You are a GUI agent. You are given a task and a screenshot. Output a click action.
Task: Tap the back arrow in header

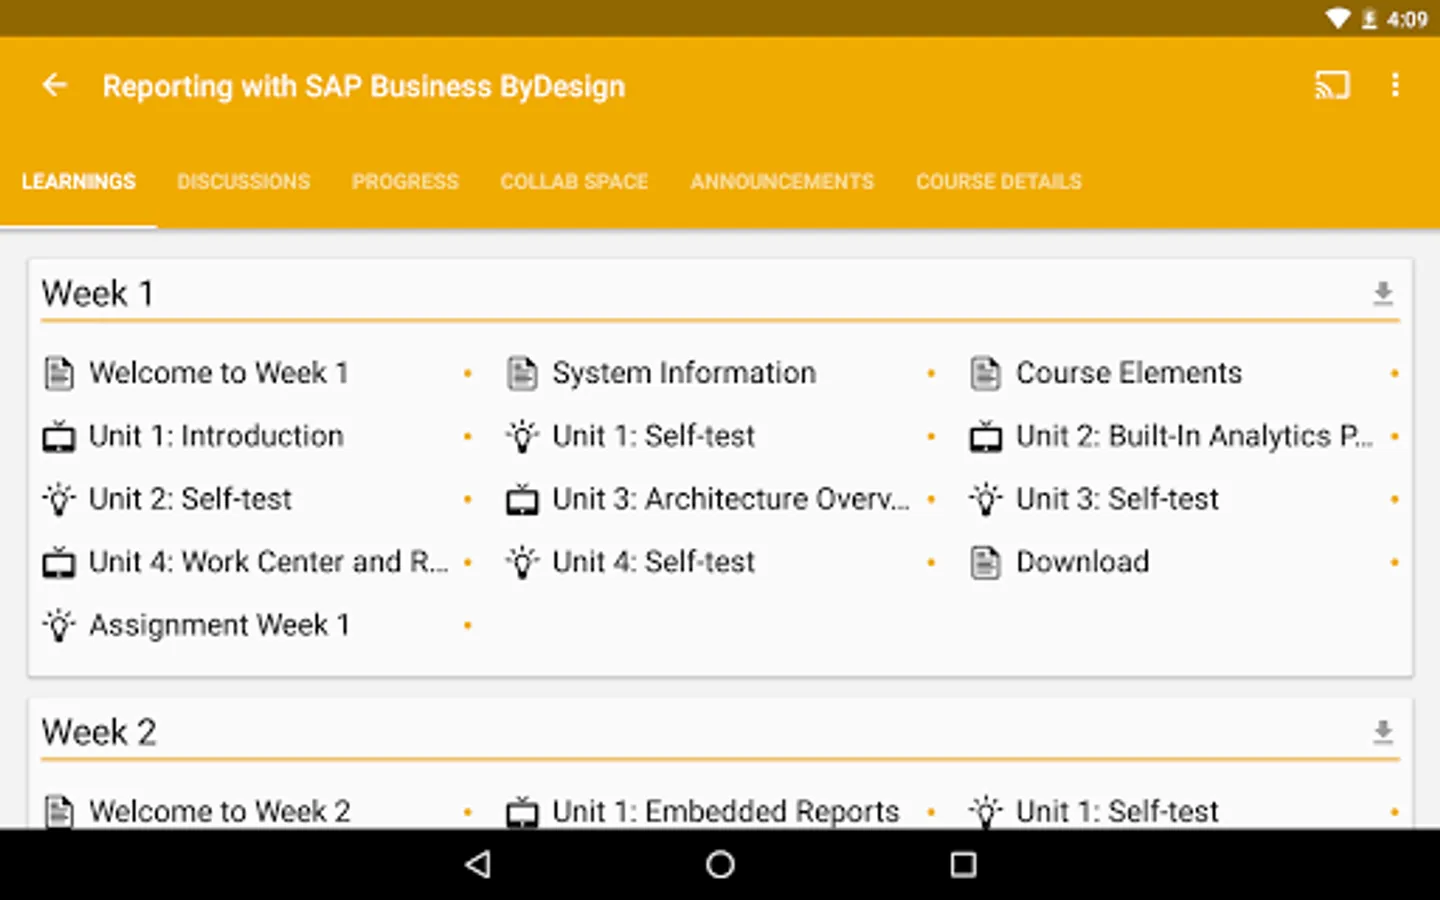(x=55, y=86)
